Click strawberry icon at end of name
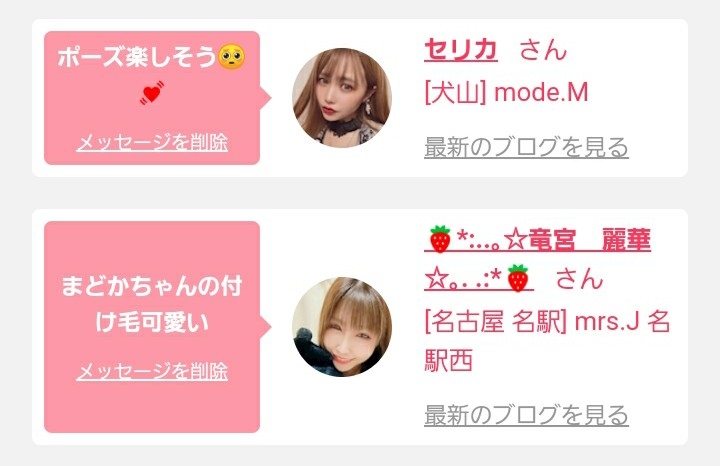720x466 pixels. pyautogui.click(x=518, y=278)
